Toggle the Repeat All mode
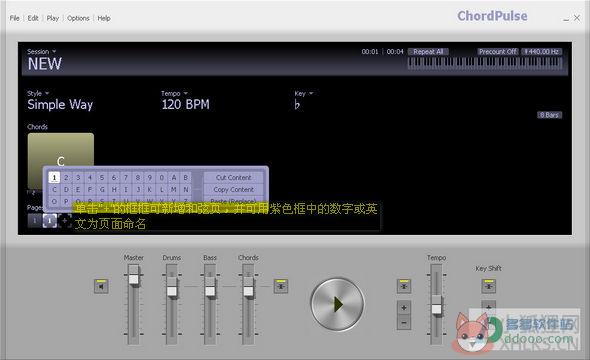 click(428, 52)
